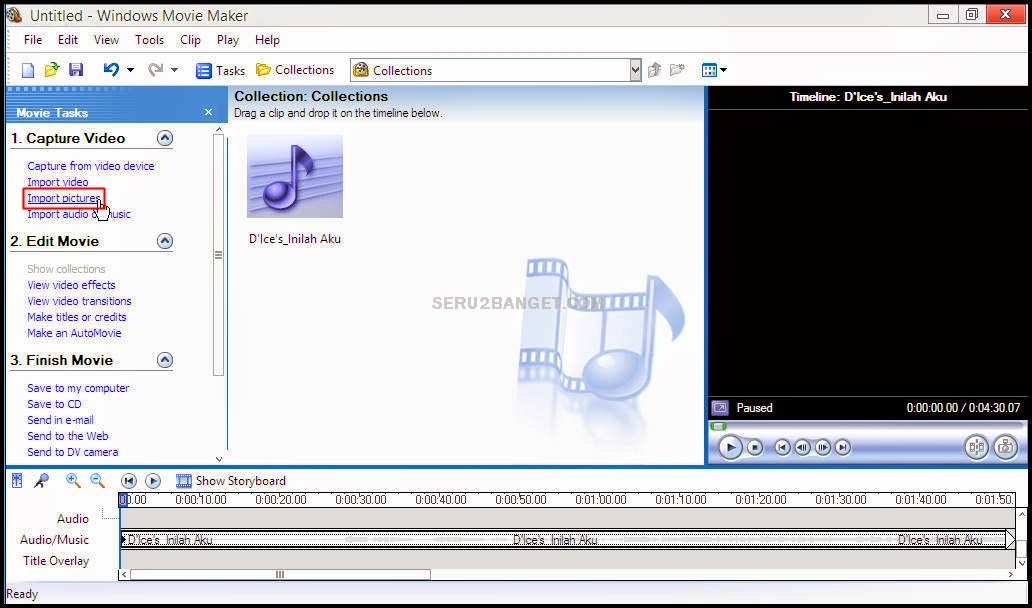Take a picture from preview
The width and height of the screenshot is (1032, 608).
(1005, 447)
